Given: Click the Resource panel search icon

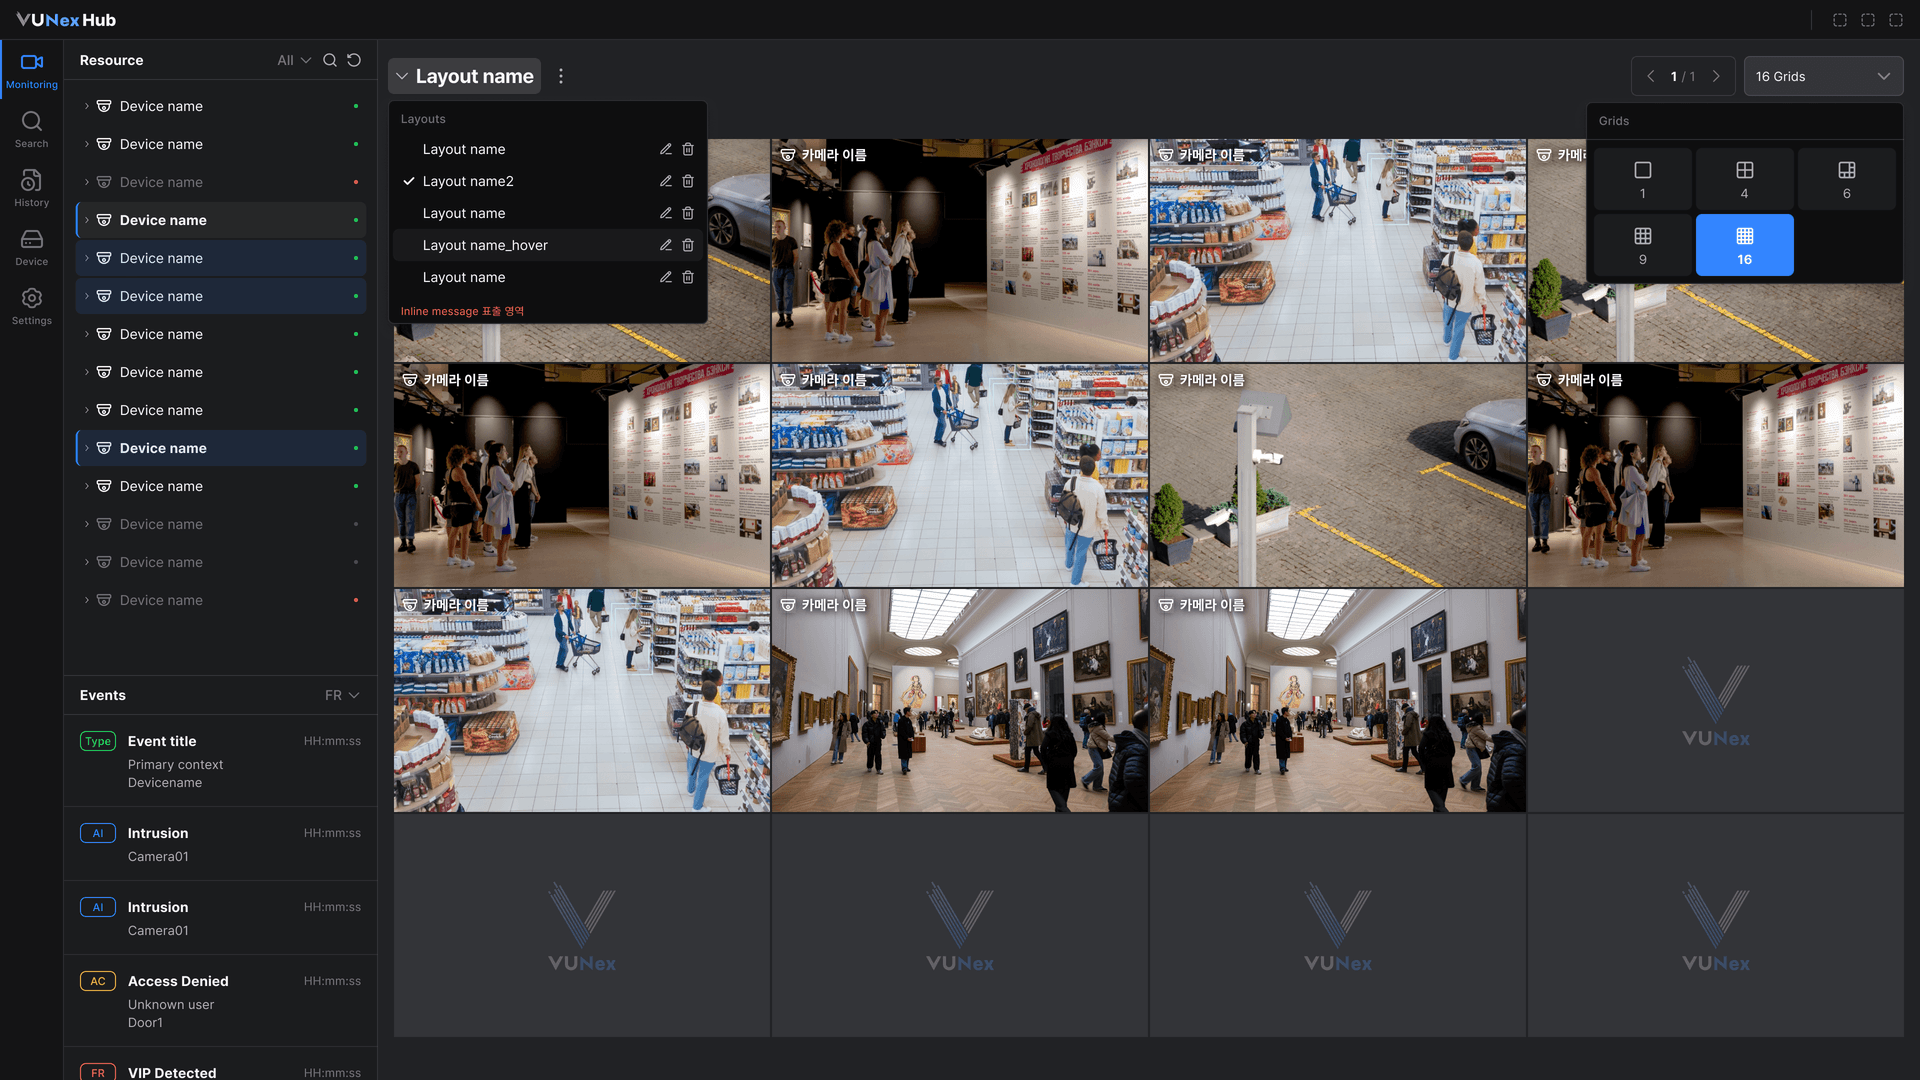Looking at the screenshot, I should (330, 60).
